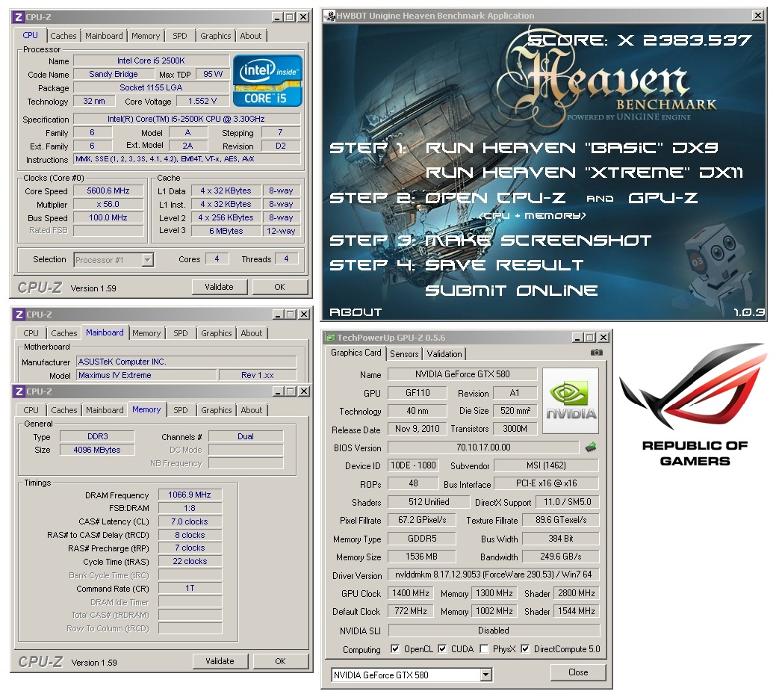This screenshot has width=782, height=700.
Task: Switch to Caches tab in top CPU-Z
Action: click(x=63, y=36)
